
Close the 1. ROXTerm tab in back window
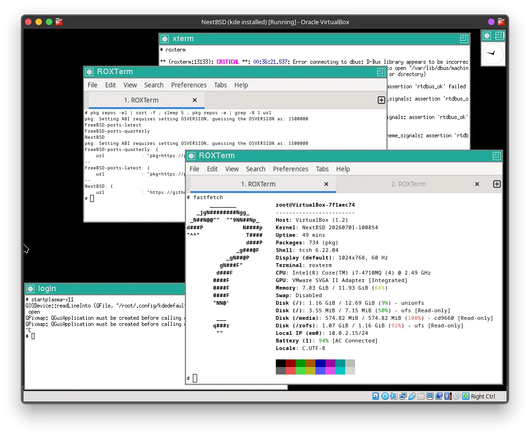[x=194, y=100]
